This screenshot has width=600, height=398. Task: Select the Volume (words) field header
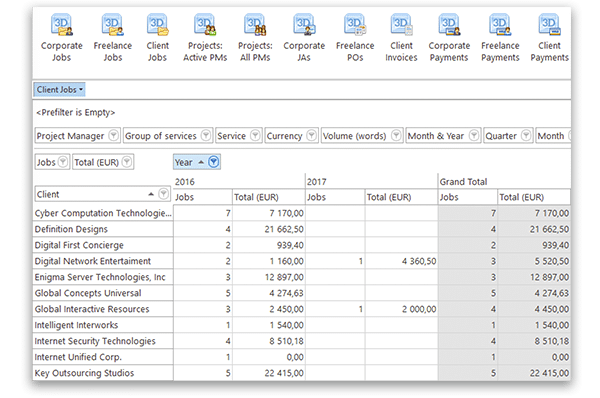(362, 135)
